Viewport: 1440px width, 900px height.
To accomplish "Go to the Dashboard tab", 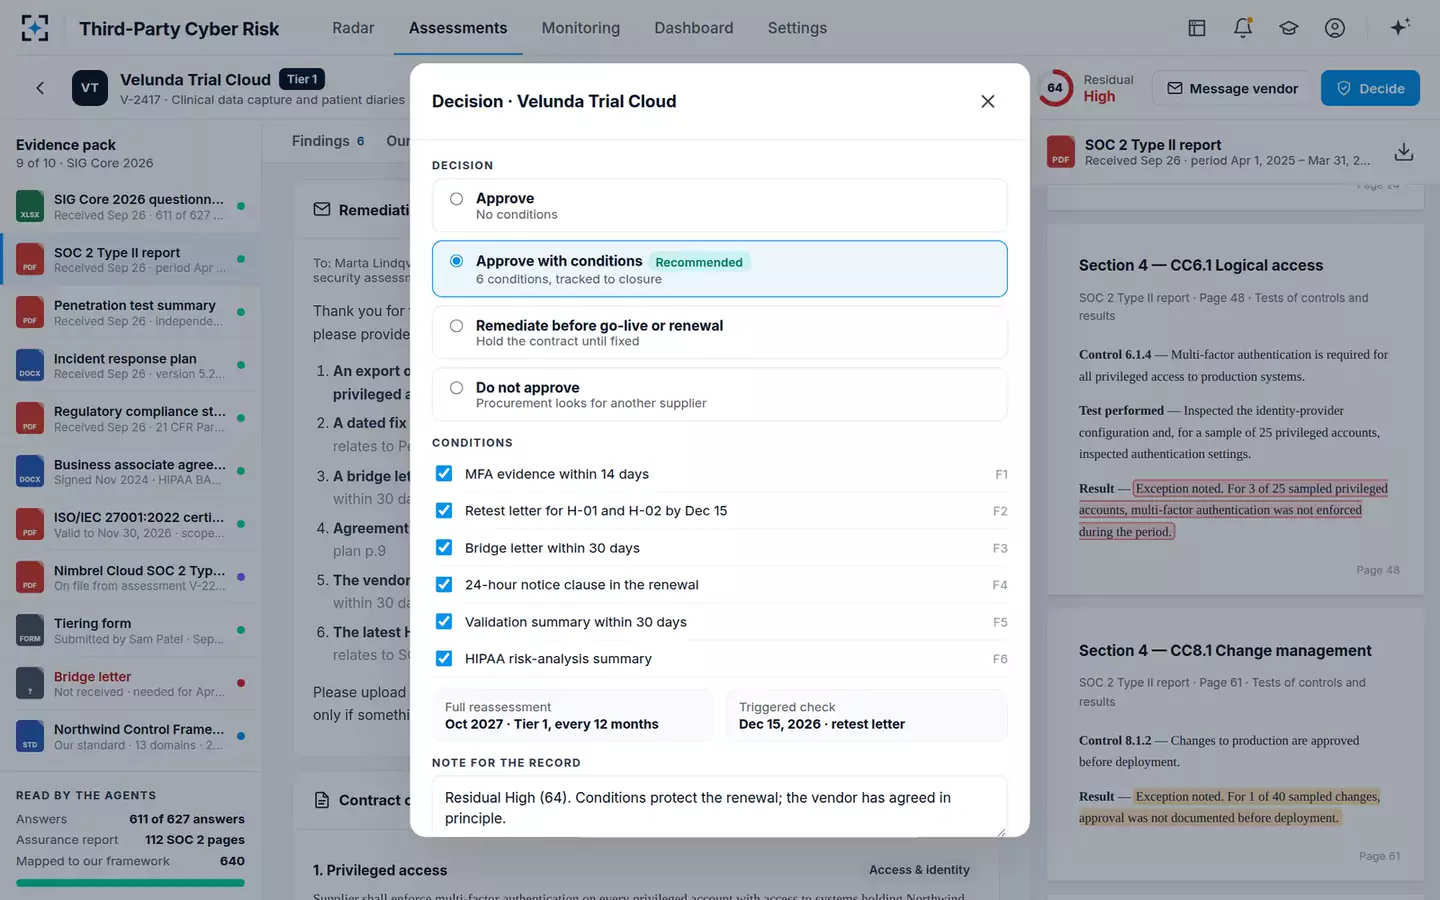I will (x=694, y=28).
